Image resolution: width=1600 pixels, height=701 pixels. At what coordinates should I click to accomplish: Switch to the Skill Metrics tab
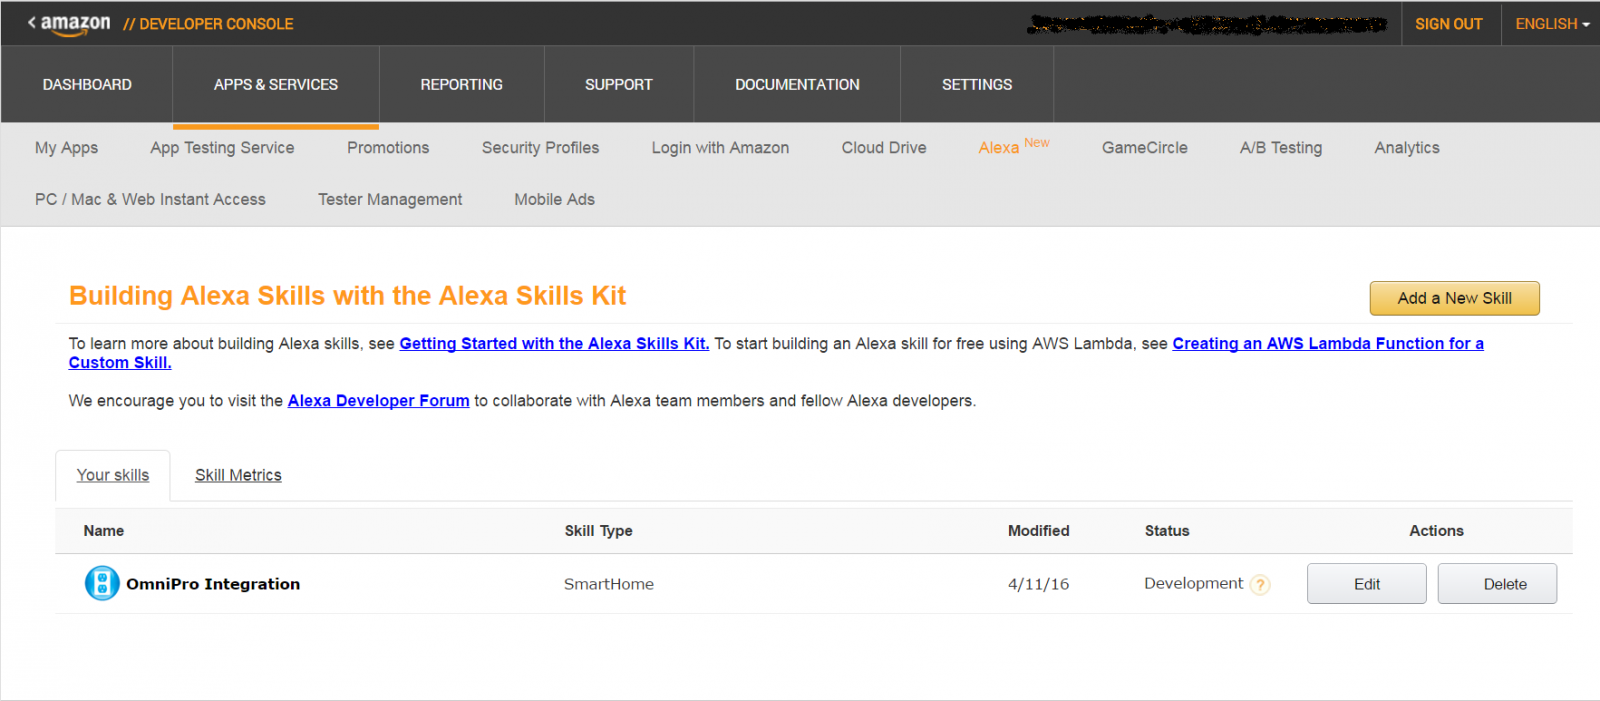tap(238, 475)
